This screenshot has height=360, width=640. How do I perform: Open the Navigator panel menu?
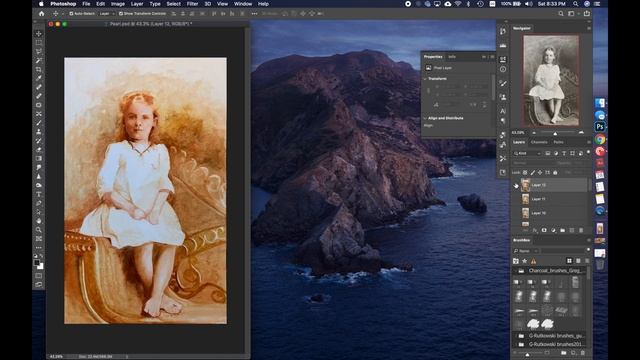tap(589, 28)
